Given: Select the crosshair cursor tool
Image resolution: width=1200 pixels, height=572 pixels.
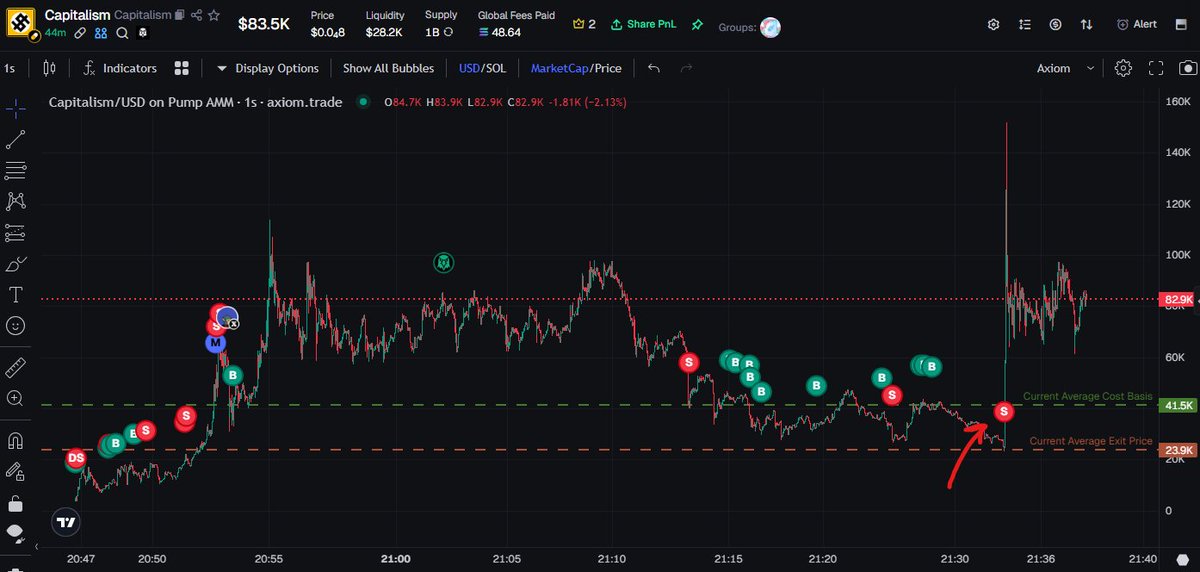Looking at the screenshot, I should coord(15,108).
